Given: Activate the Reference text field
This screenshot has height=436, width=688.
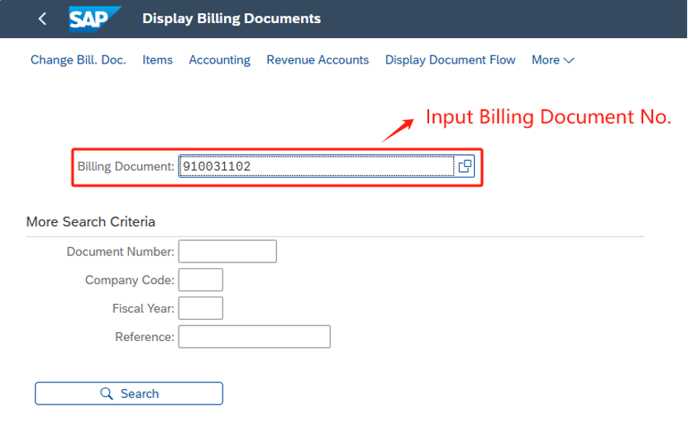Looking at the screenshot, I should [254, 337].
